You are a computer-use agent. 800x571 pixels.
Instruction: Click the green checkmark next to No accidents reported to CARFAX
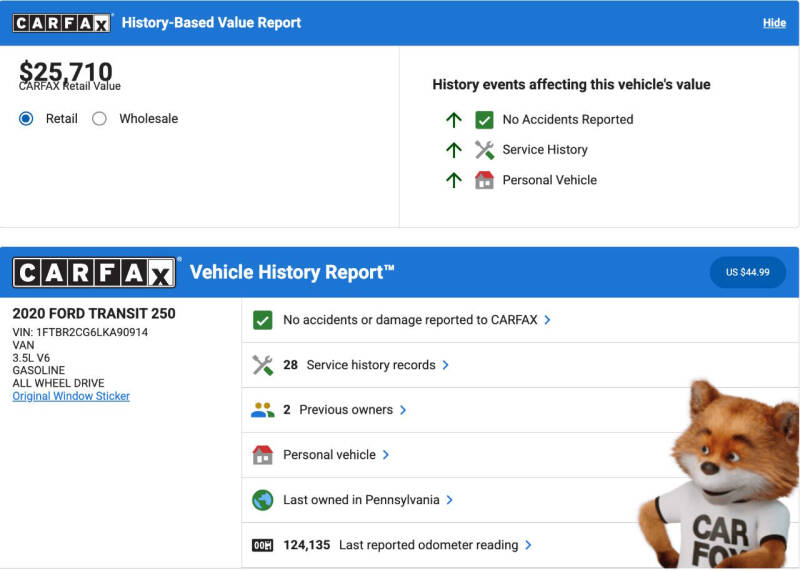(x=262, y=320)
